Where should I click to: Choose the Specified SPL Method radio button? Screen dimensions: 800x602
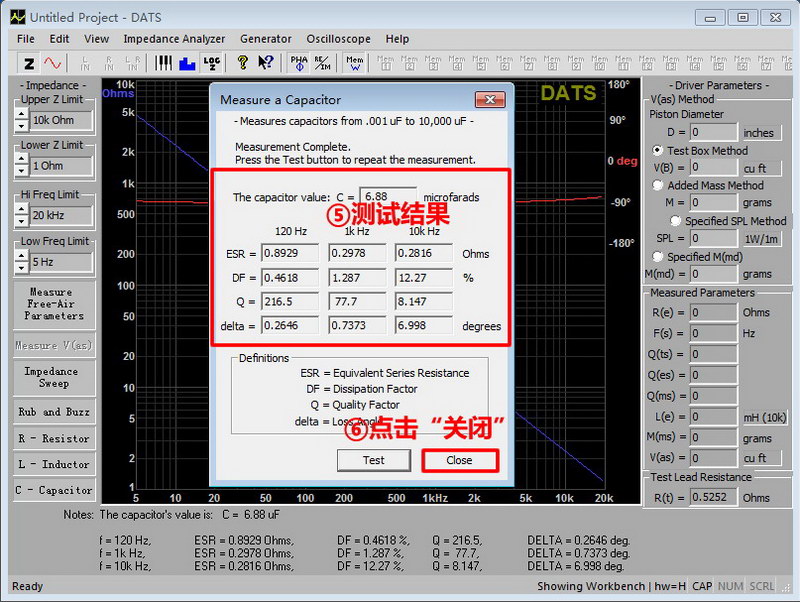point(676,221)
